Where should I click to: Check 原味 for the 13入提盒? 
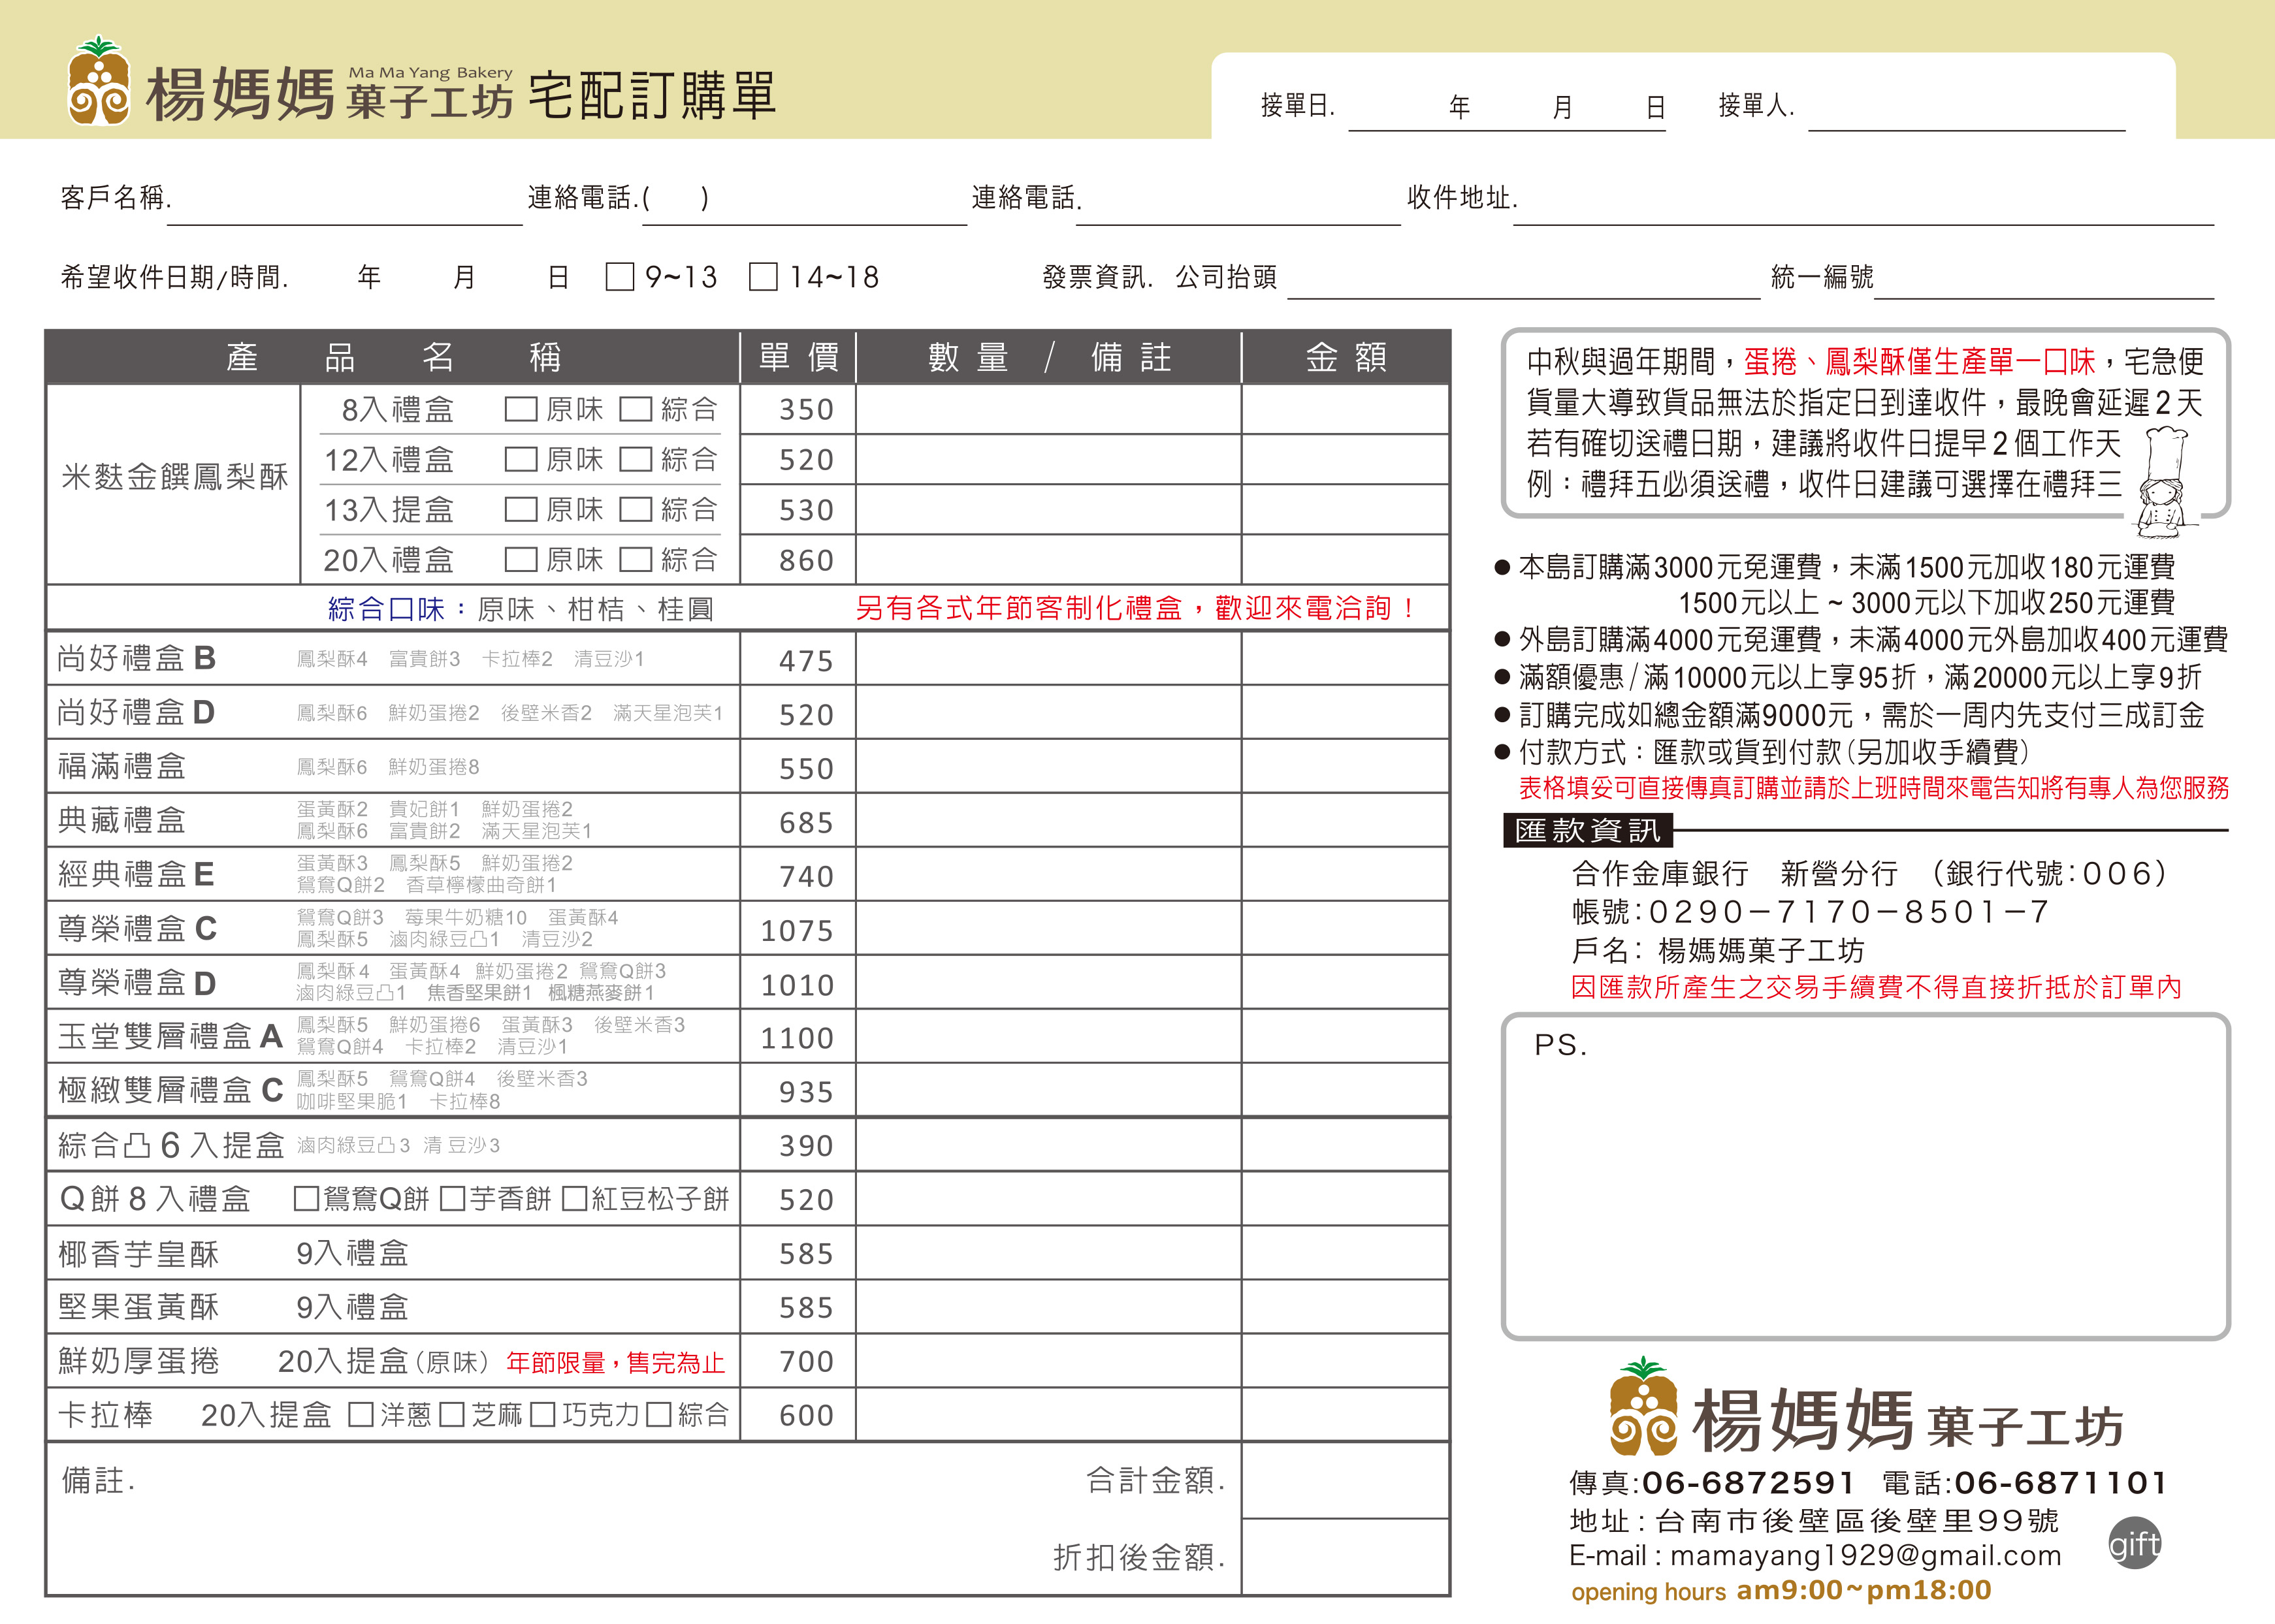click(x=521, y=509)
